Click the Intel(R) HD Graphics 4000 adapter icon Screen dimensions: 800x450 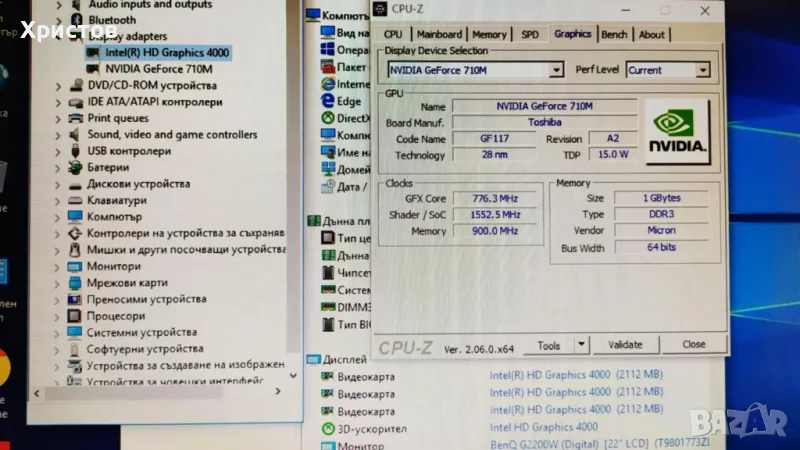93,52
